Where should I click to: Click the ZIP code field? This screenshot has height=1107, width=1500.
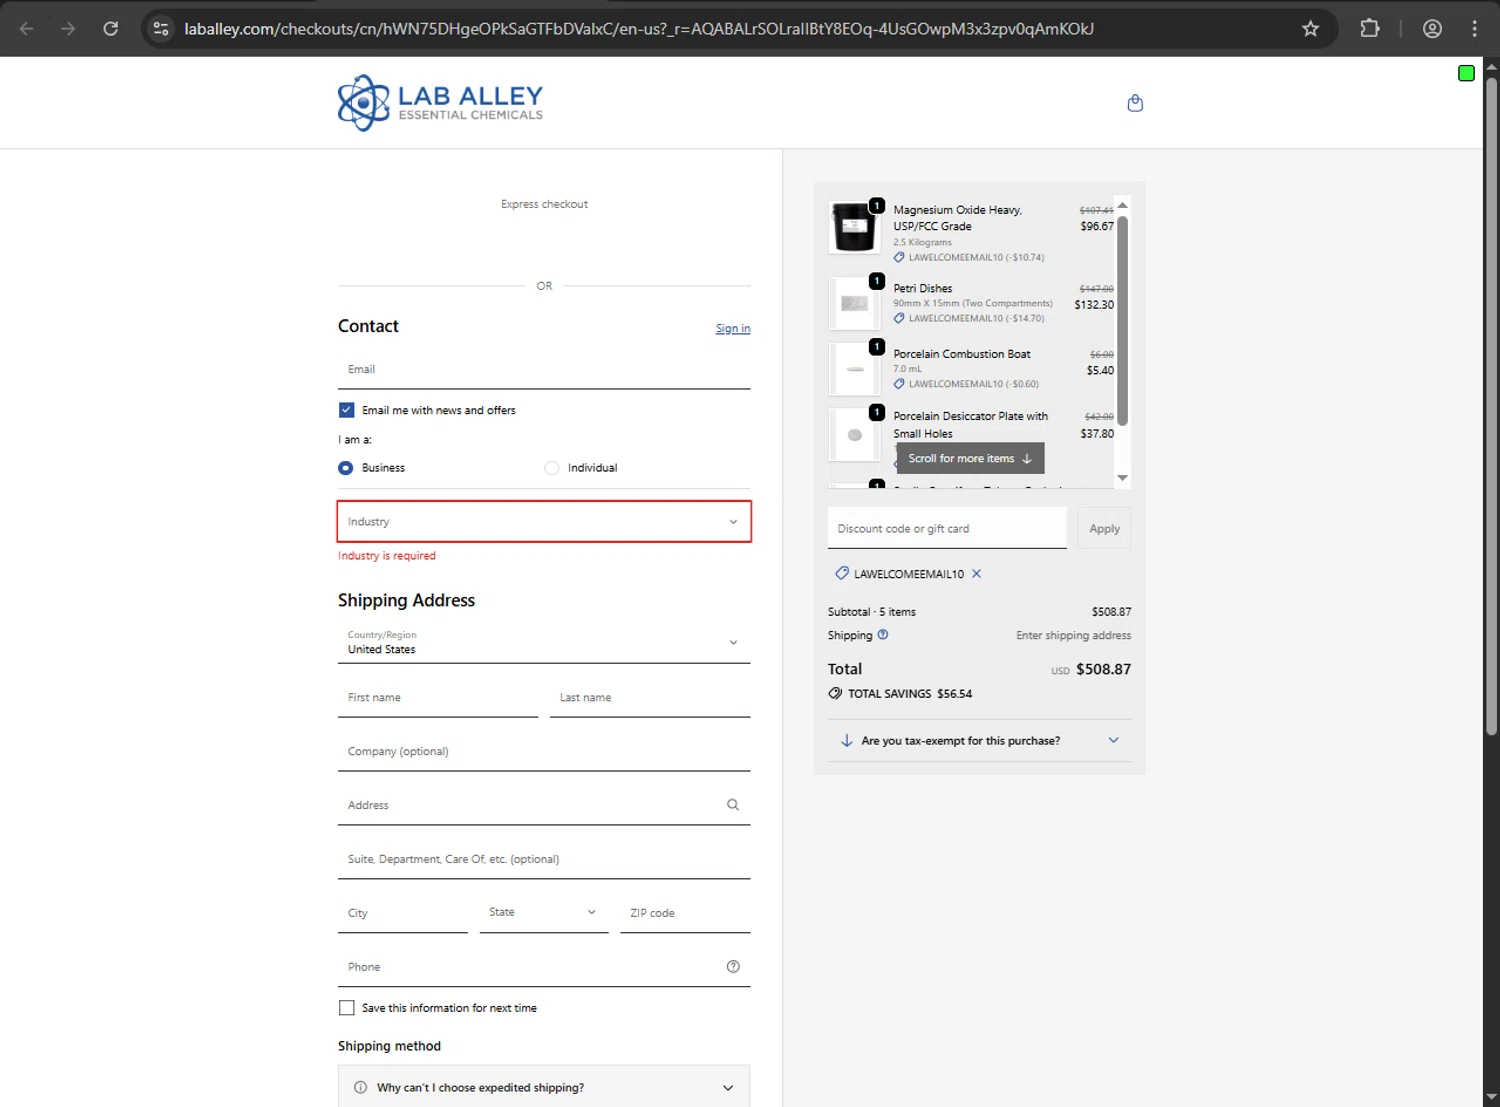pos(685,913)
